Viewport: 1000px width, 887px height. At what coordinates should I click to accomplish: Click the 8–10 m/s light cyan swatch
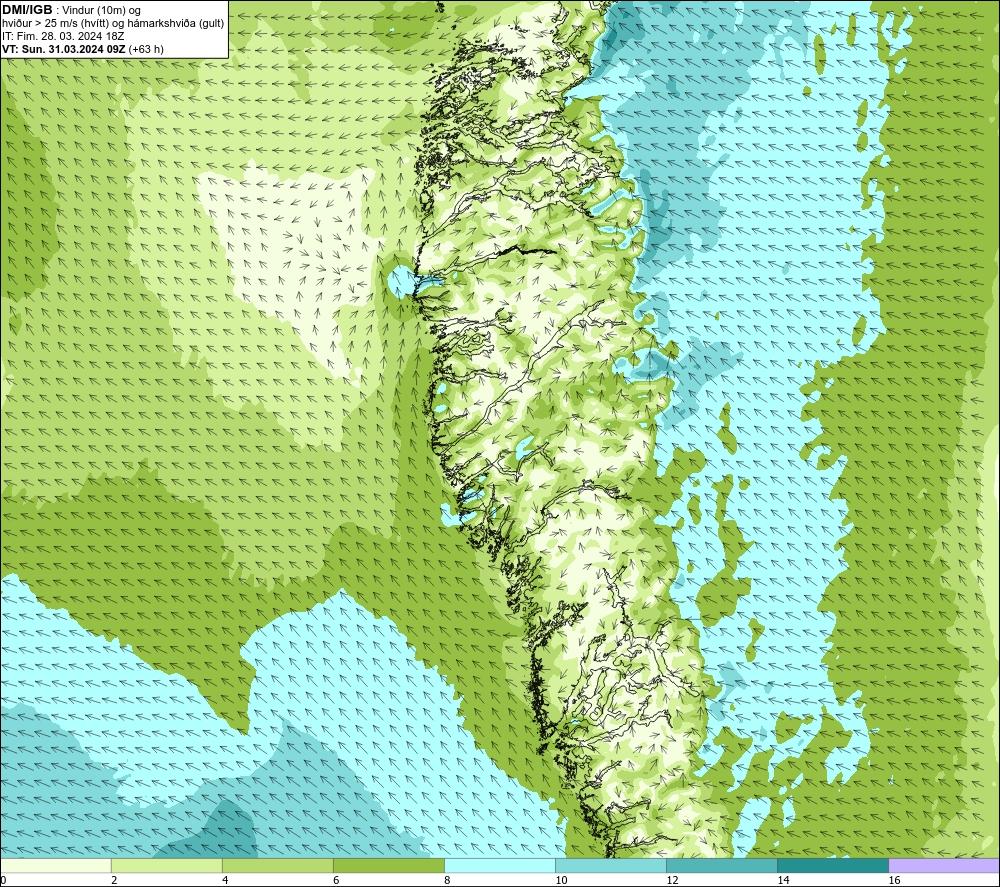click(500, 865)
